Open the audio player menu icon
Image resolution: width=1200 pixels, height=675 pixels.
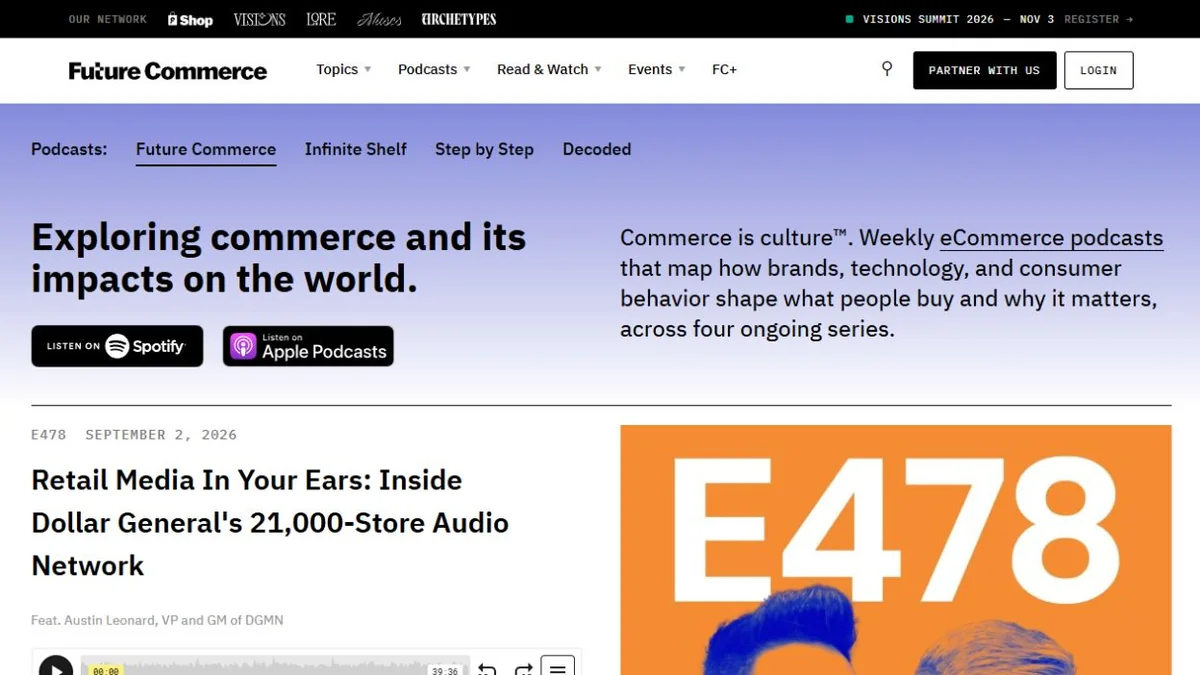(x=558, y=666)
